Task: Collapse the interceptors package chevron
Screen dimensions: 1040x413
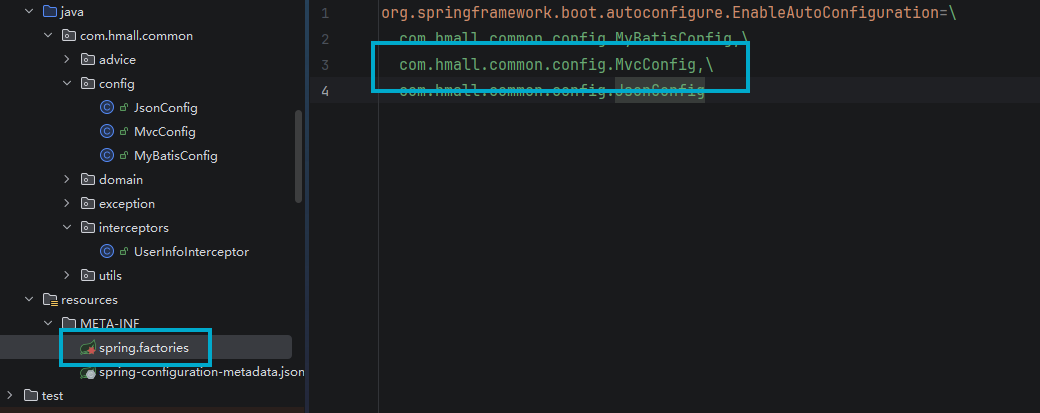Action: pos(66,227)
